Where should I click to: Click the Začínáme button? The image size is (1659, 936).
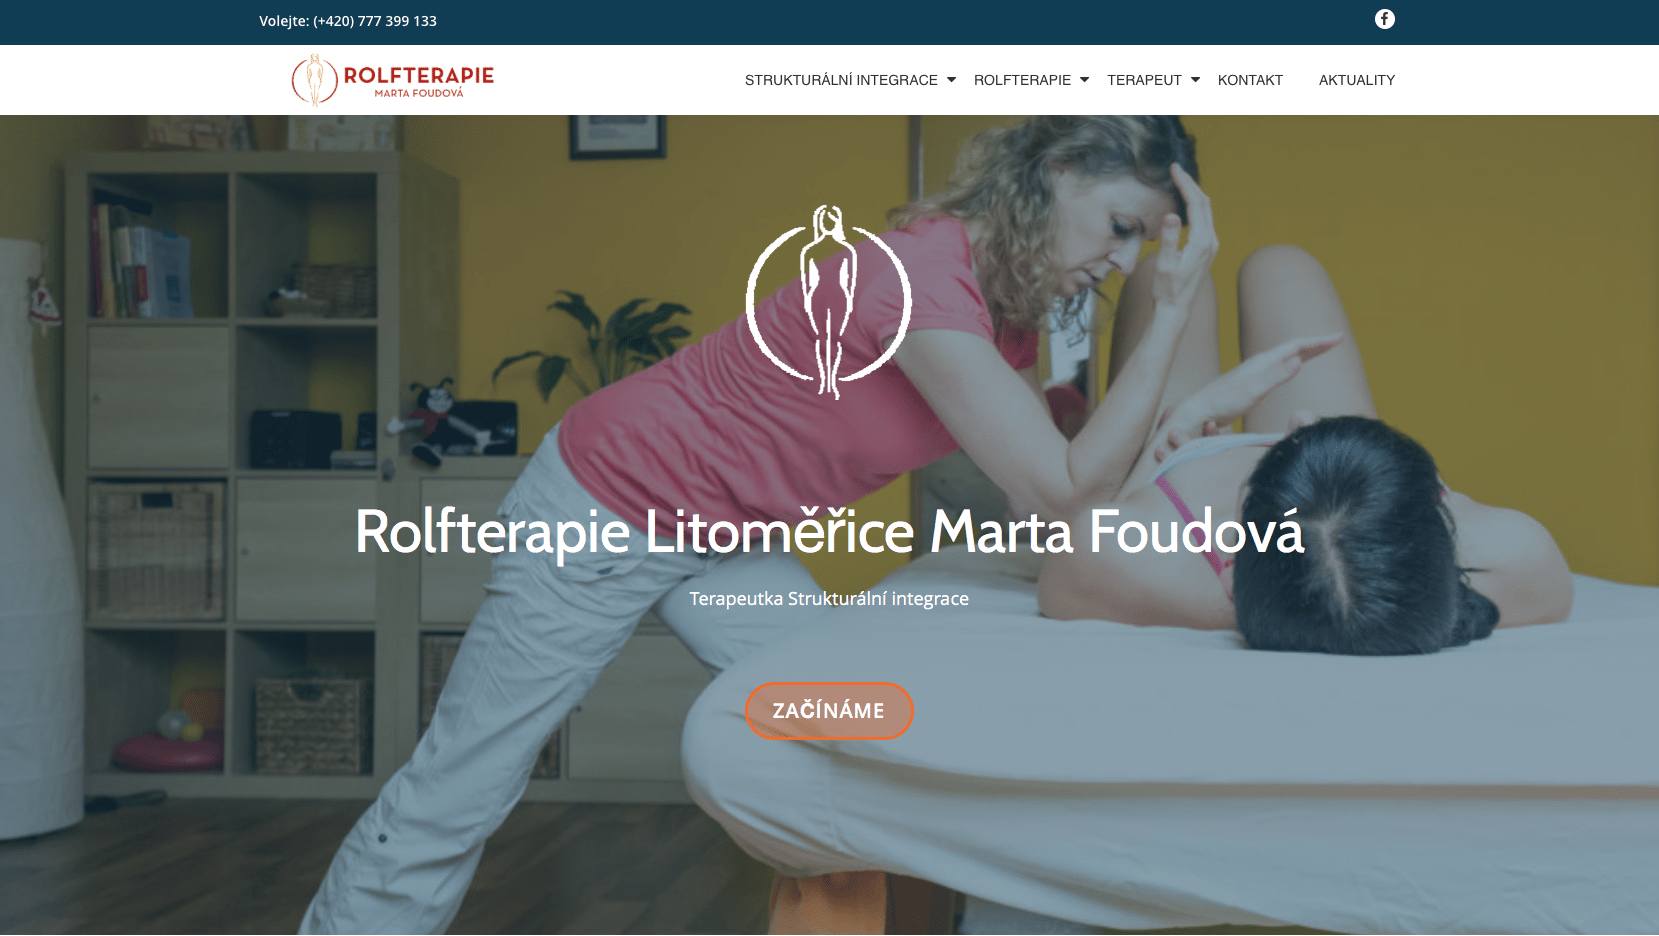click(x=829, y=711)
